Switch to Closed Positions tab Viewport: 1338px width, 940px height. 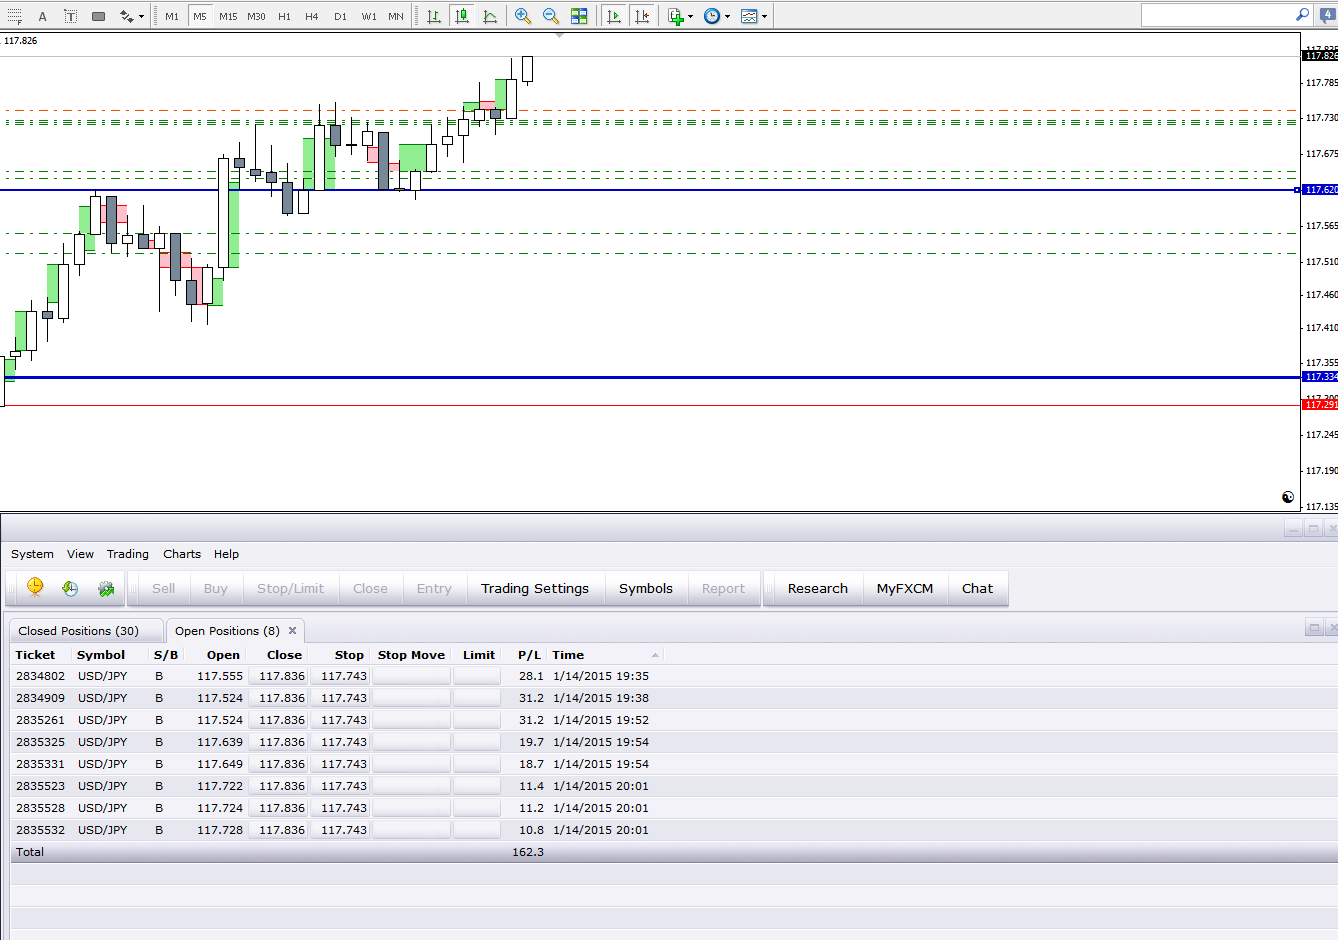79,631
